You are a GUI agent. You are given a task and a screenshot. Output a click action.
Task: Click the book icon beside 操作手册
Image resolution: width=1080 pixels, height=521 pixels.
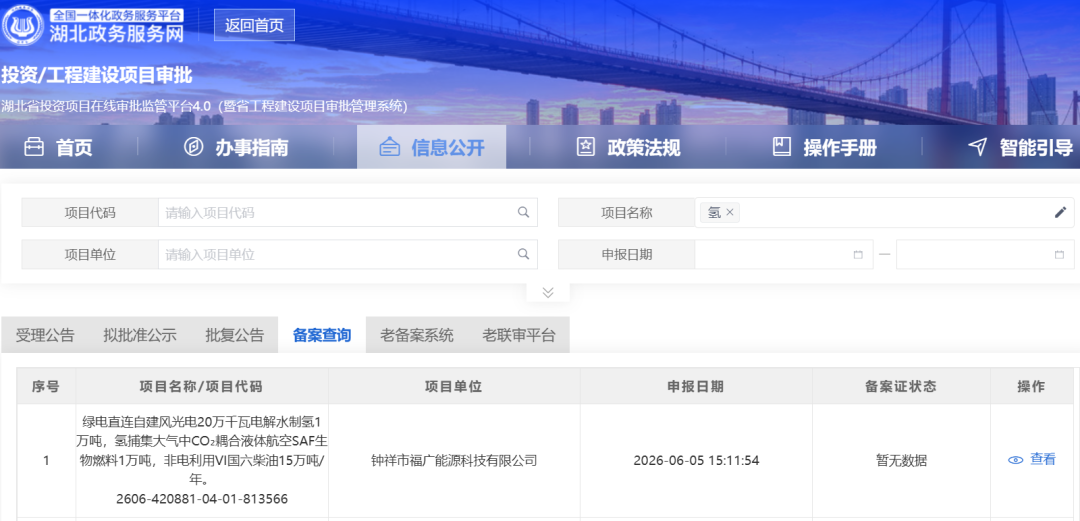click(782, 147)
